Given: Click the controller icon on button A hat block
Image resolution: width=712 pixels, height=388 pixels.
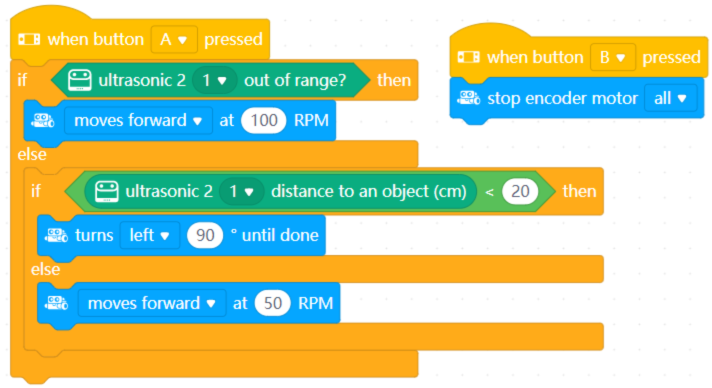Looking at the screenshot, I should (x=29, y=40).
